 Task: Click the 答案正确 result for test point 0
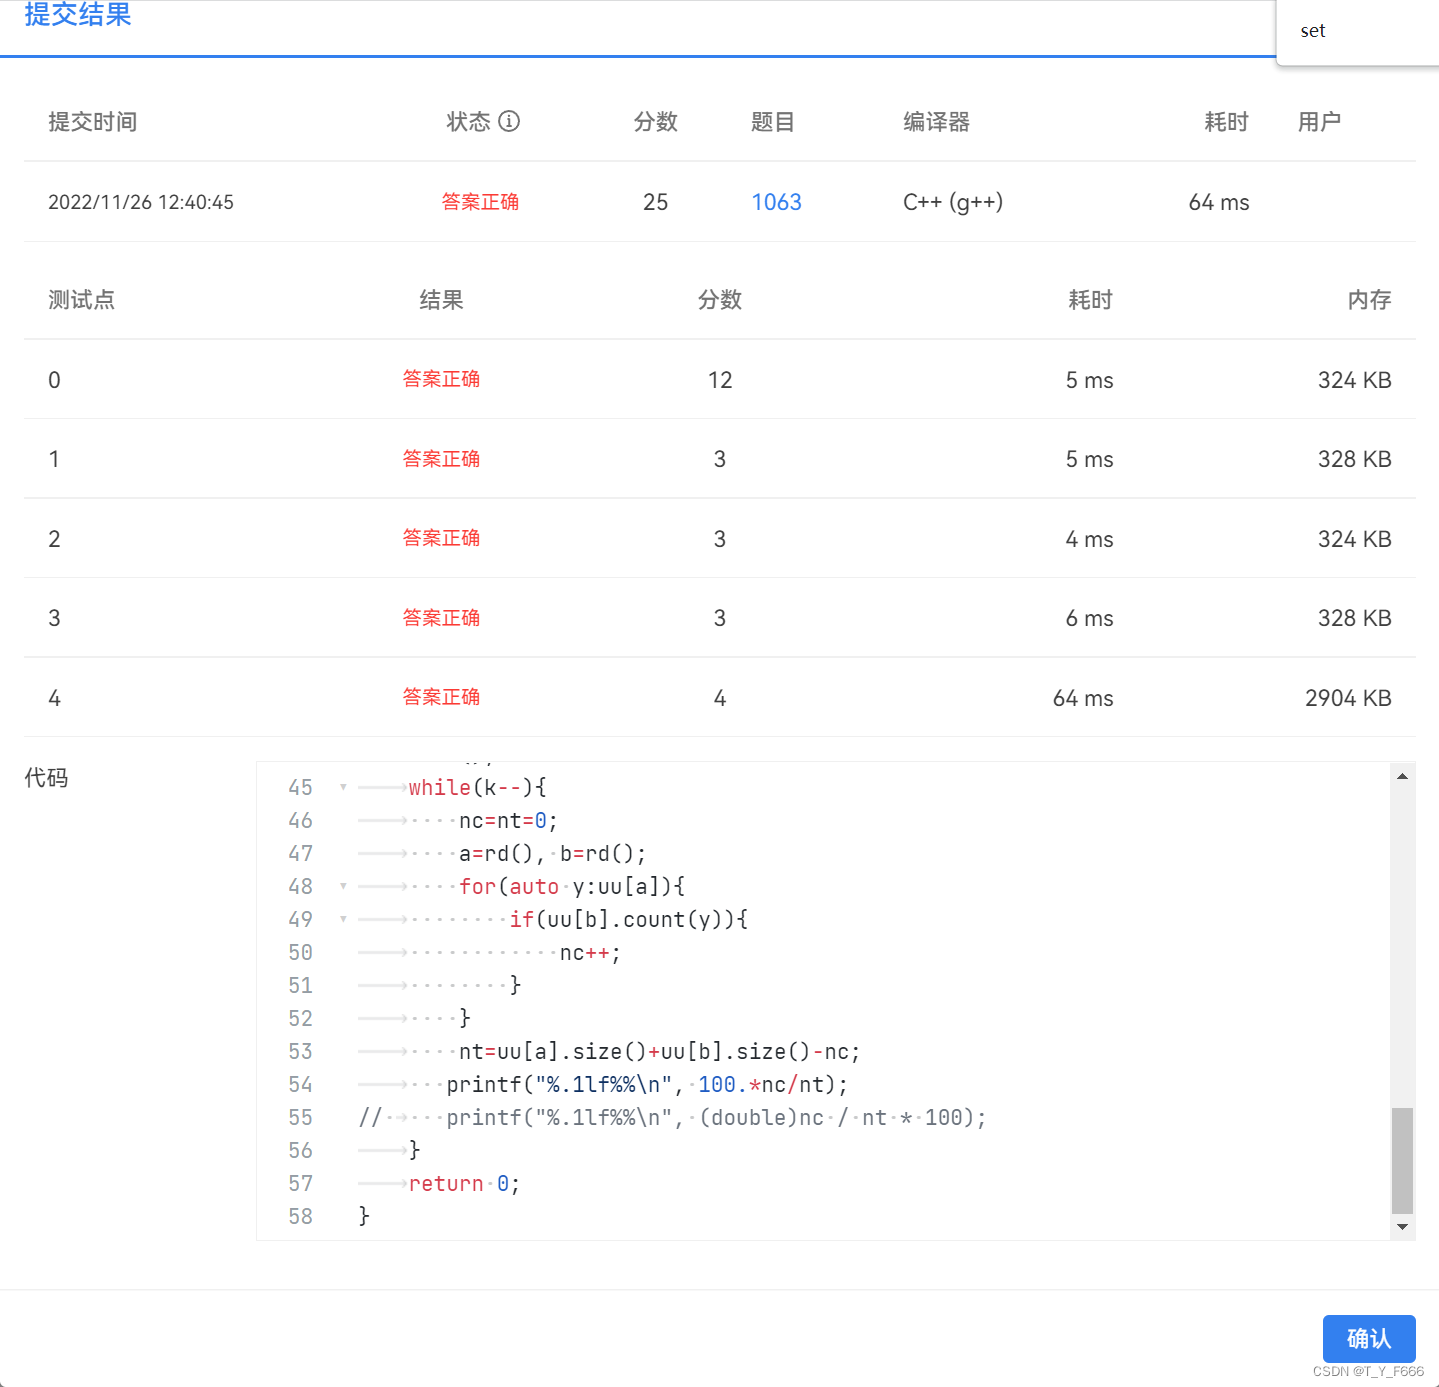point(441,379)
